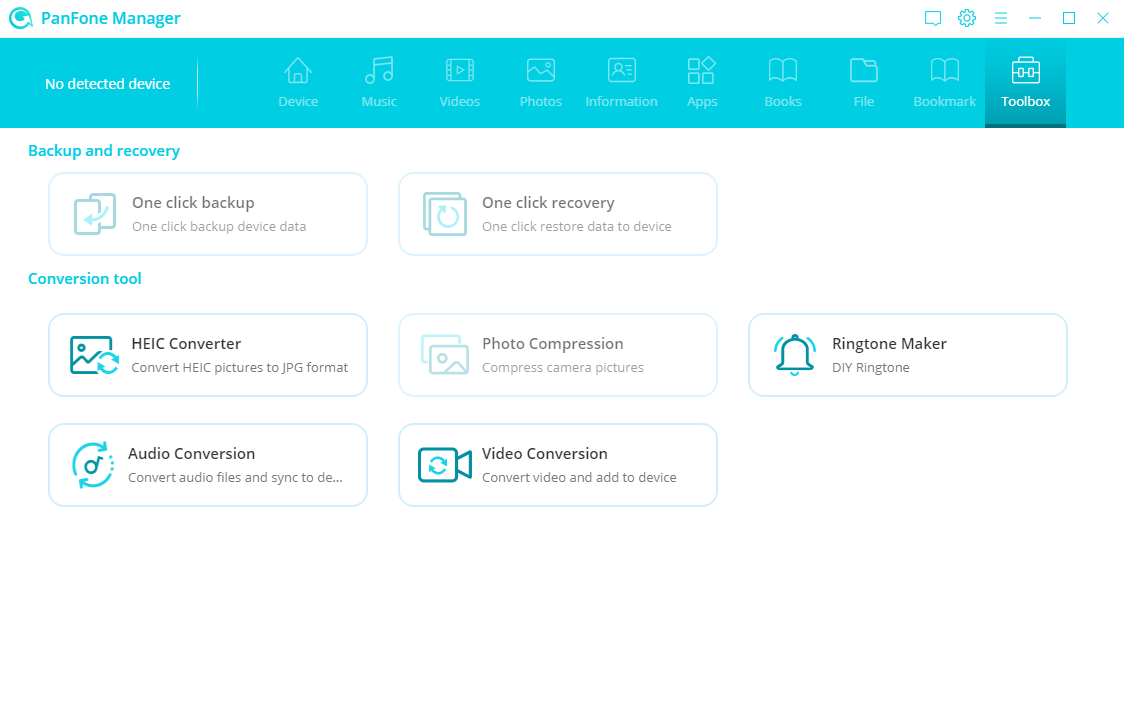Switch to the Music tab label
Viewport: 1124px width, 715px height.
pos(379,102)
